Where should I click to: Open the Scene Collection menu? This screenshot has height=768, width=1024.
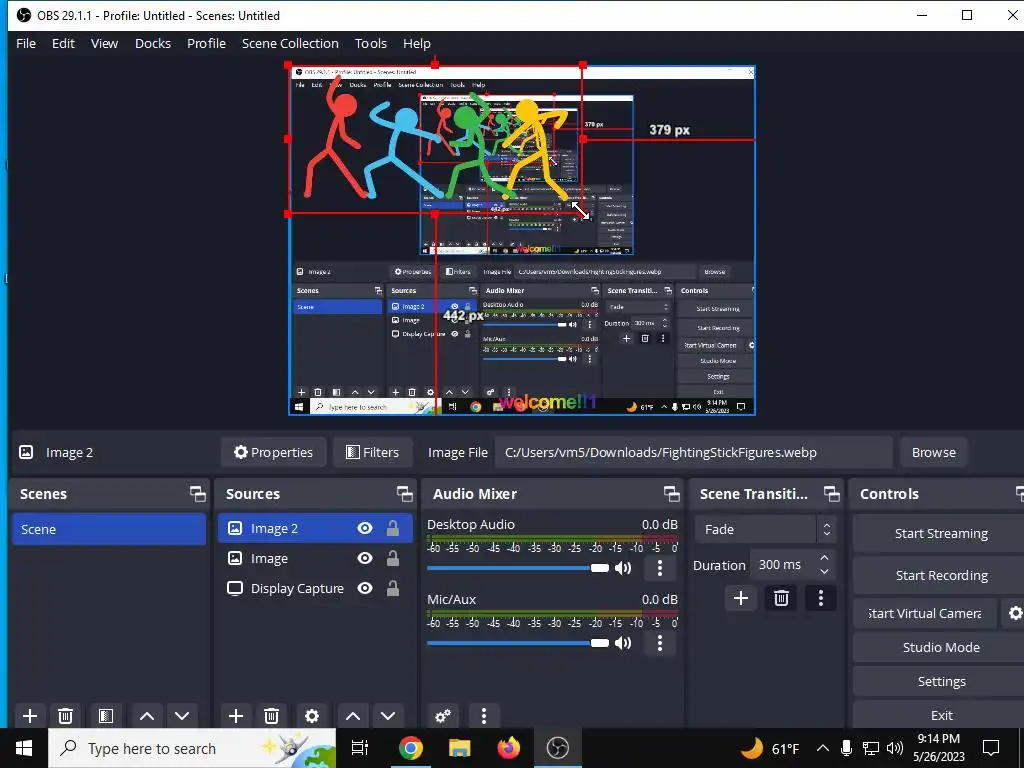(x=290, y=43)
